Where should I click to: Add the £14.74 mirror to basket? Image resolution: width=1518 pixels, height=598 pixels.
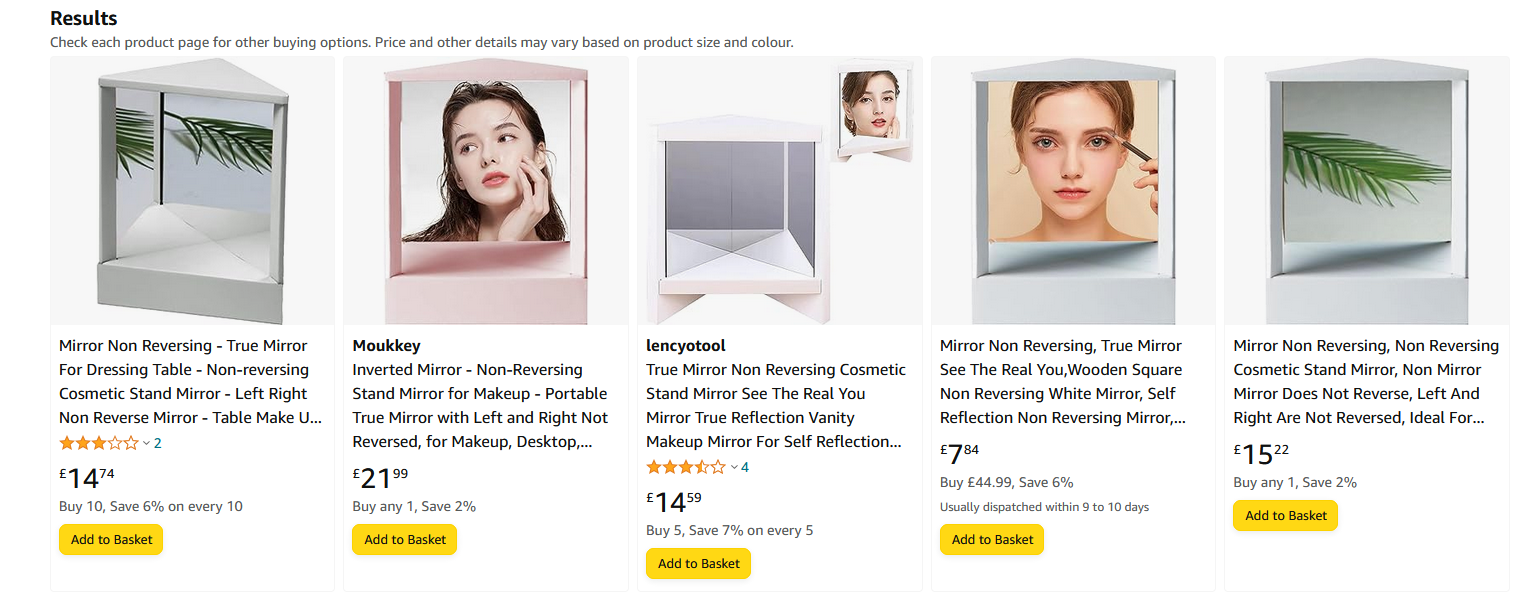(x=111, y=540)
